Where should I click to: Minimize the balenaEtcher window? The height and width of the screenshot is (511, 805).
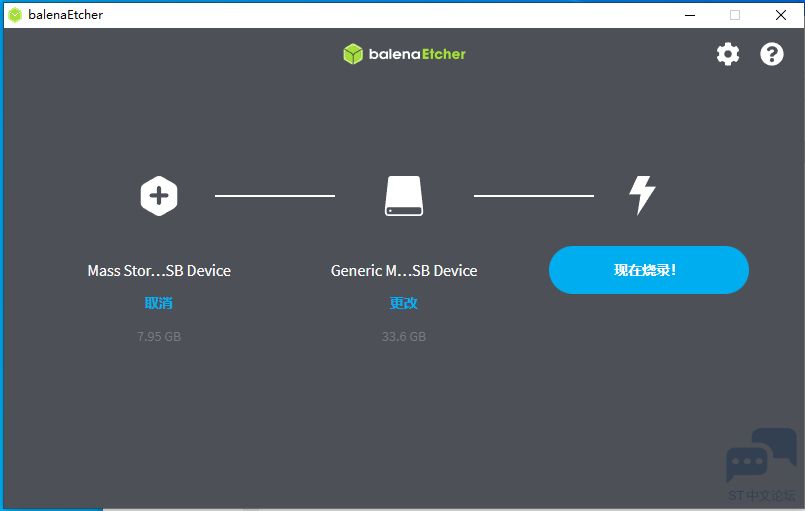click(690, 15)
